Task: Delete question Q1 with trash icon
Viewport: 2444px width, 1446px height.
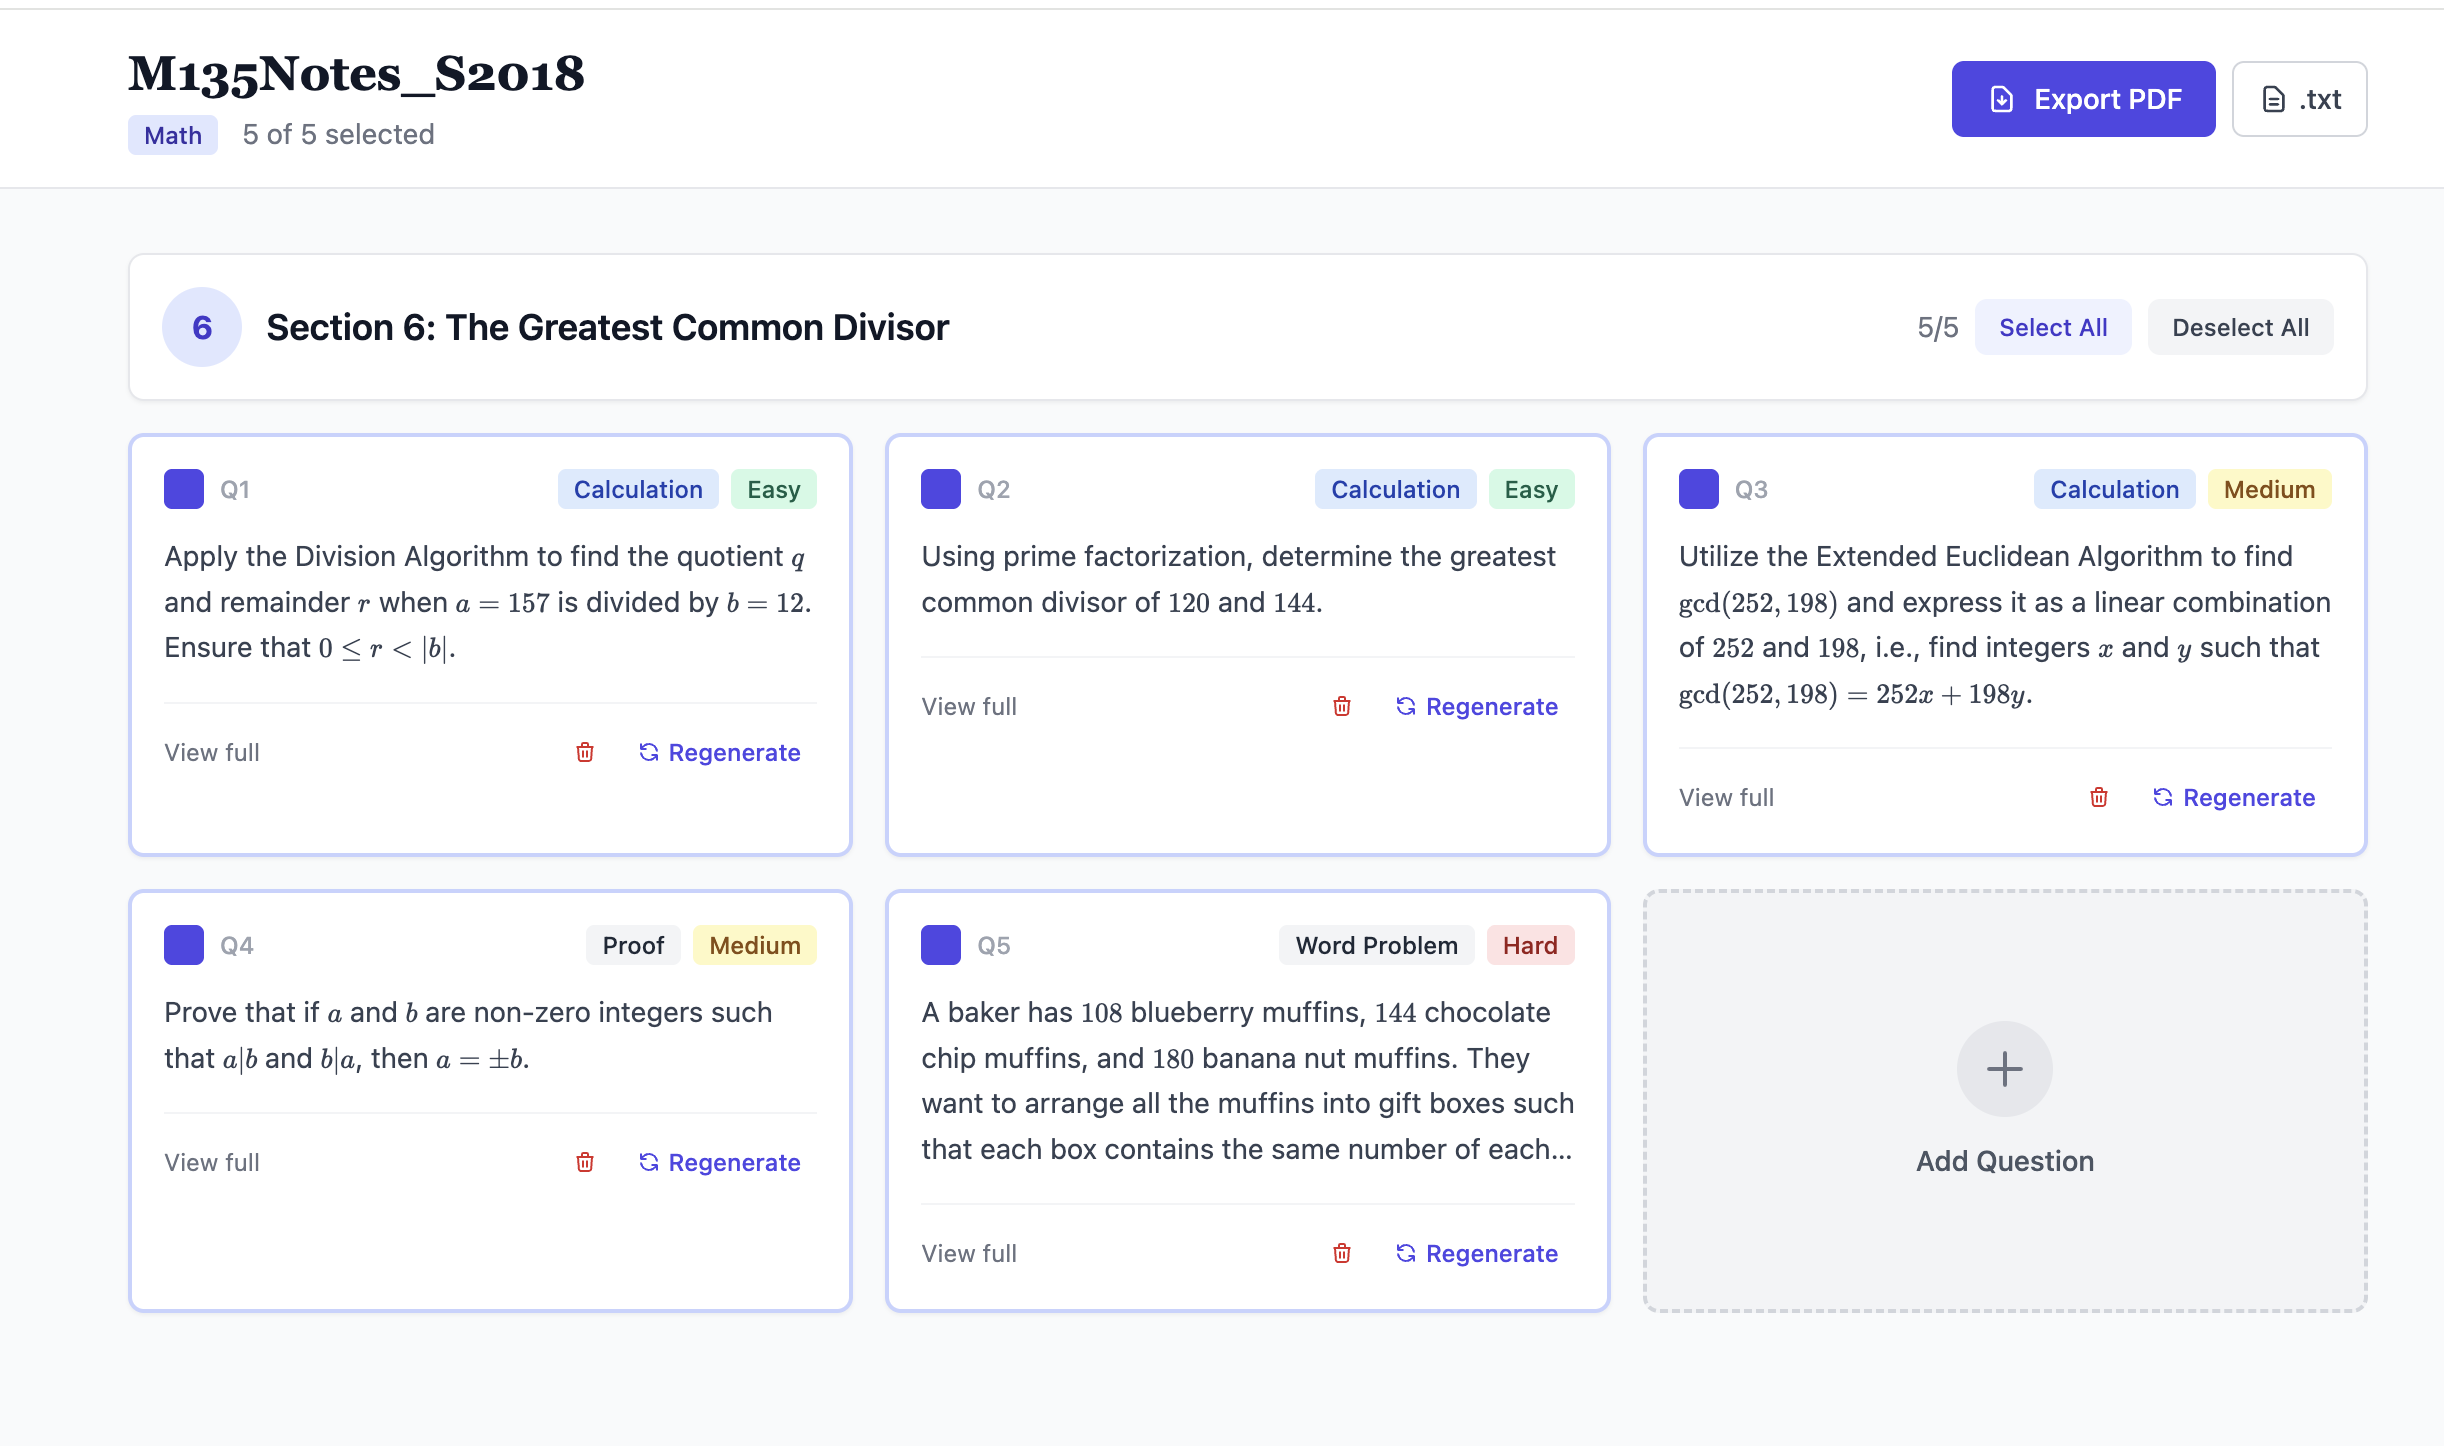Action: (585, 752)
